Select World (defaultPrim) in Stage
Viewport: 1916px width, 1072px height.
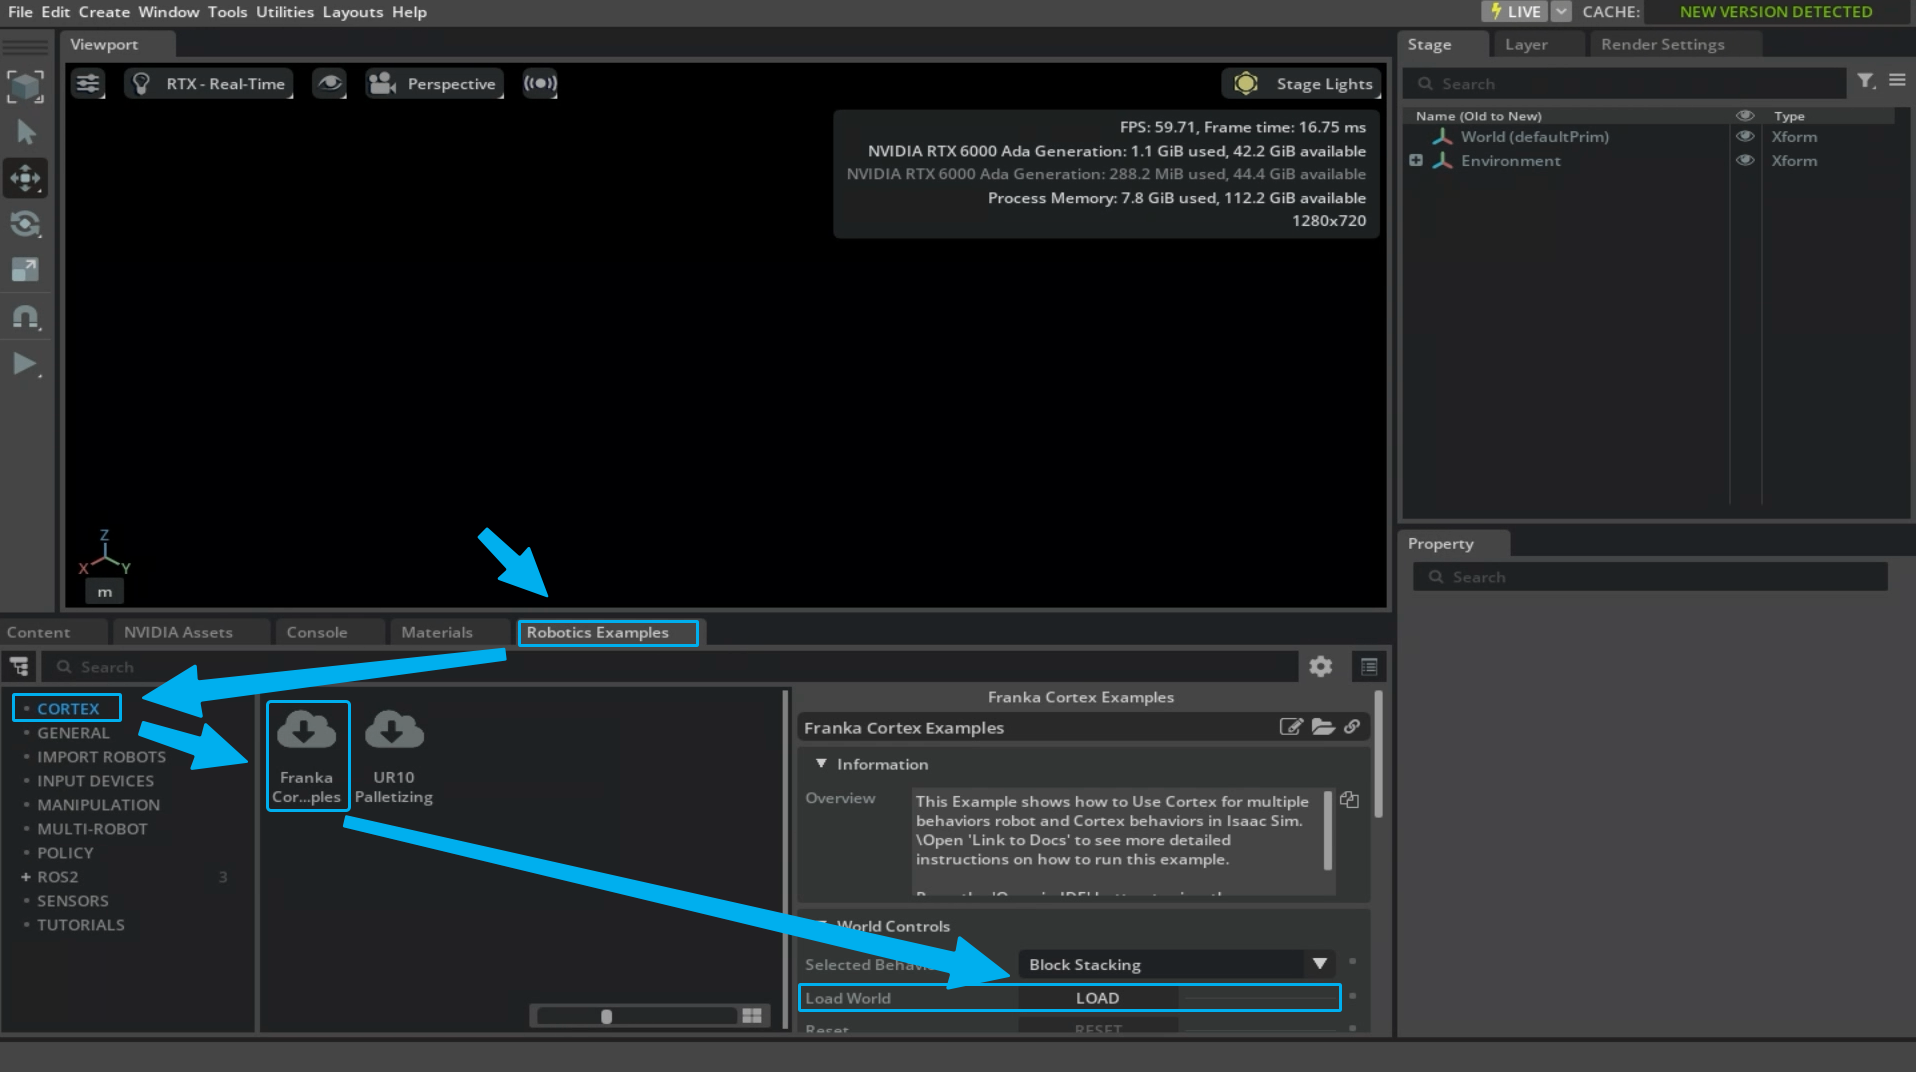click(x=1534, y=137)
